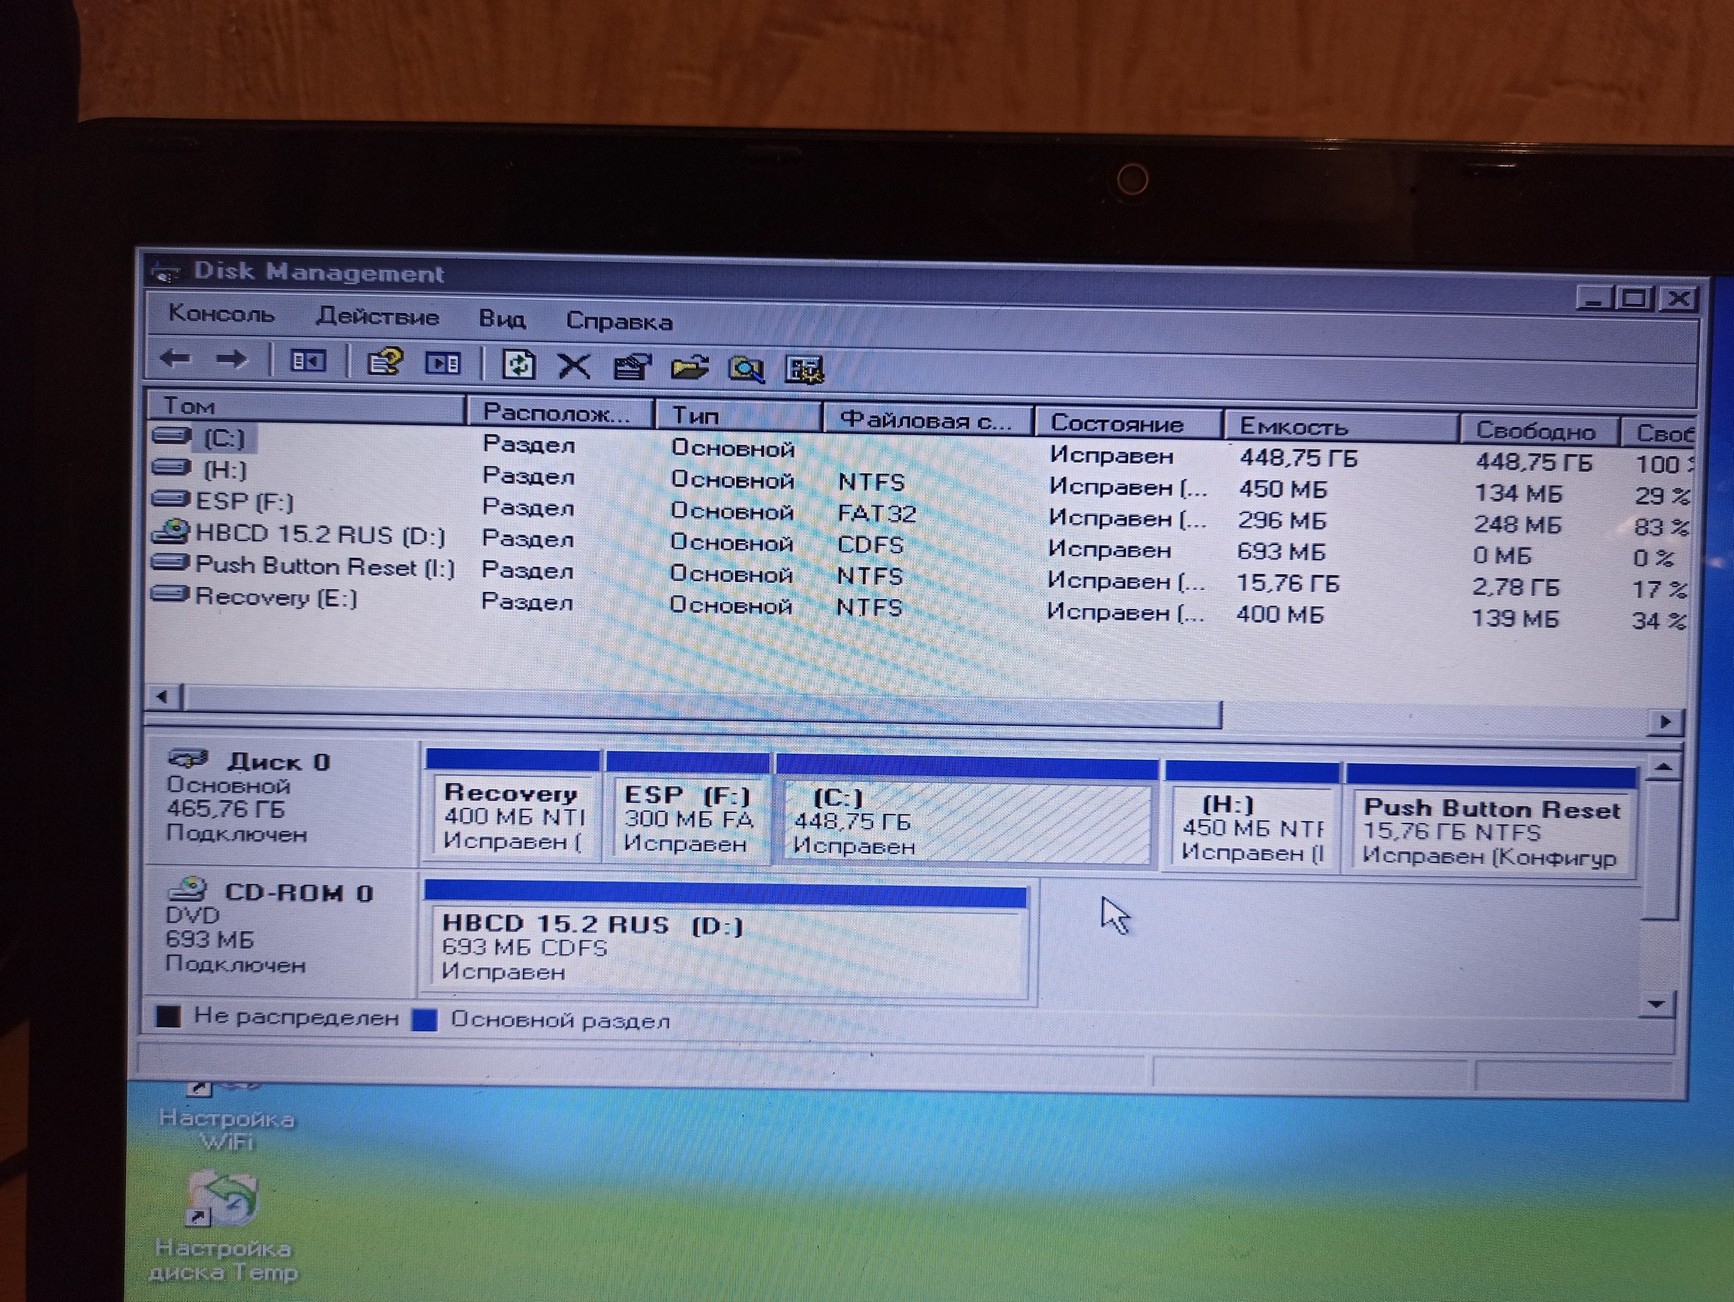Screen dimensions: 1734x1302
Task: Select the Recovery 400 МБ partition block
Action: (513, 805)
